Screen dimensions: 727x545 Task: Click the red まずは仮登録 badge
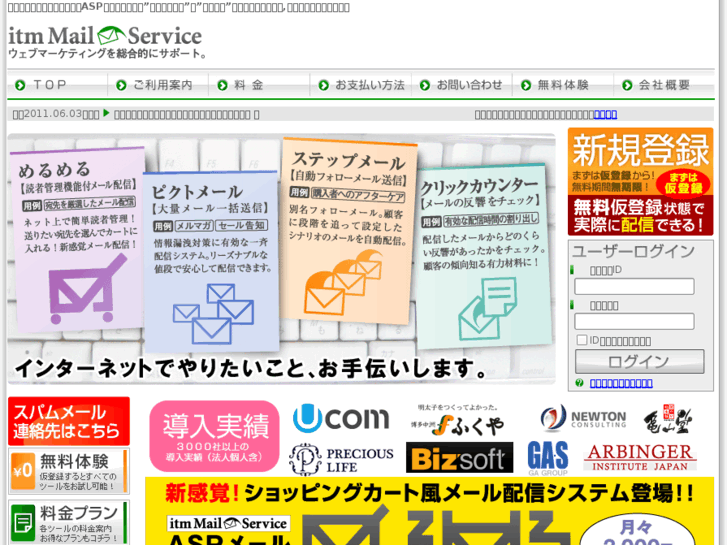point(683,183)
